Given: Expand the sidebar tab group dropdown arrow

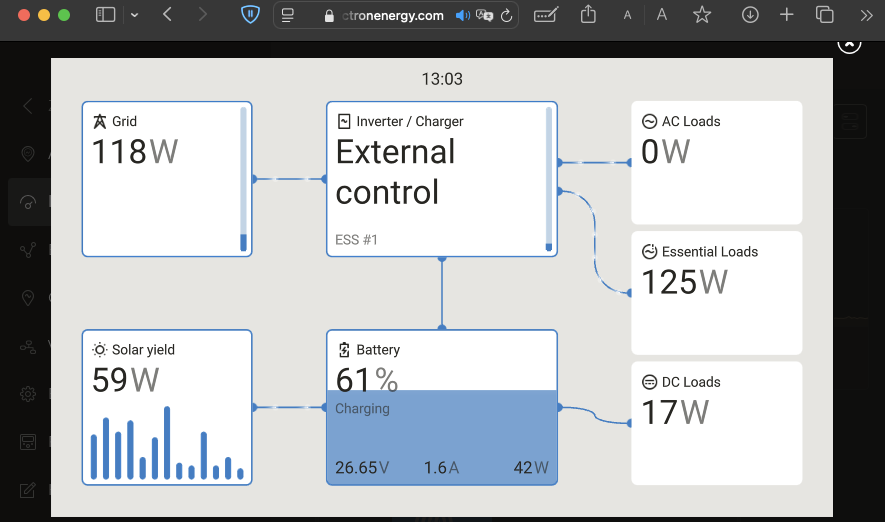Looking at the screenshot, I should 134,15.
